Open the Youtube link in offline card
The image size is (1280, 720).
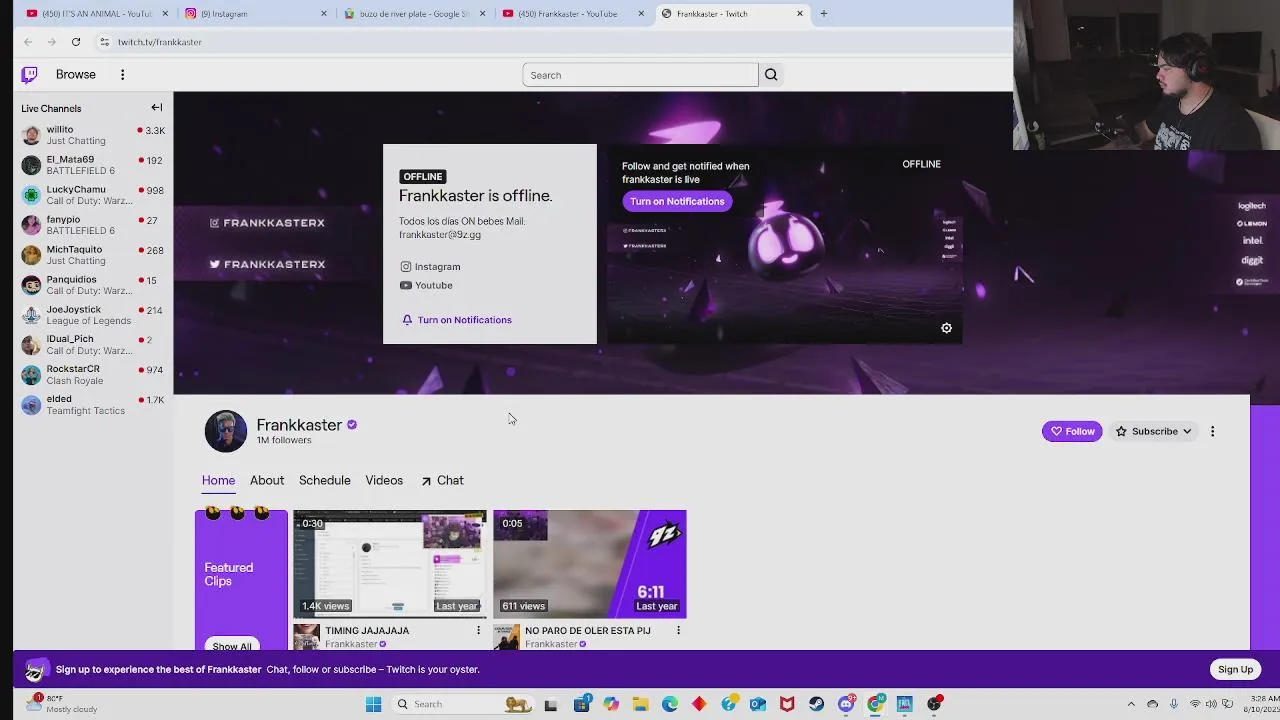click(x=426, y=285)
